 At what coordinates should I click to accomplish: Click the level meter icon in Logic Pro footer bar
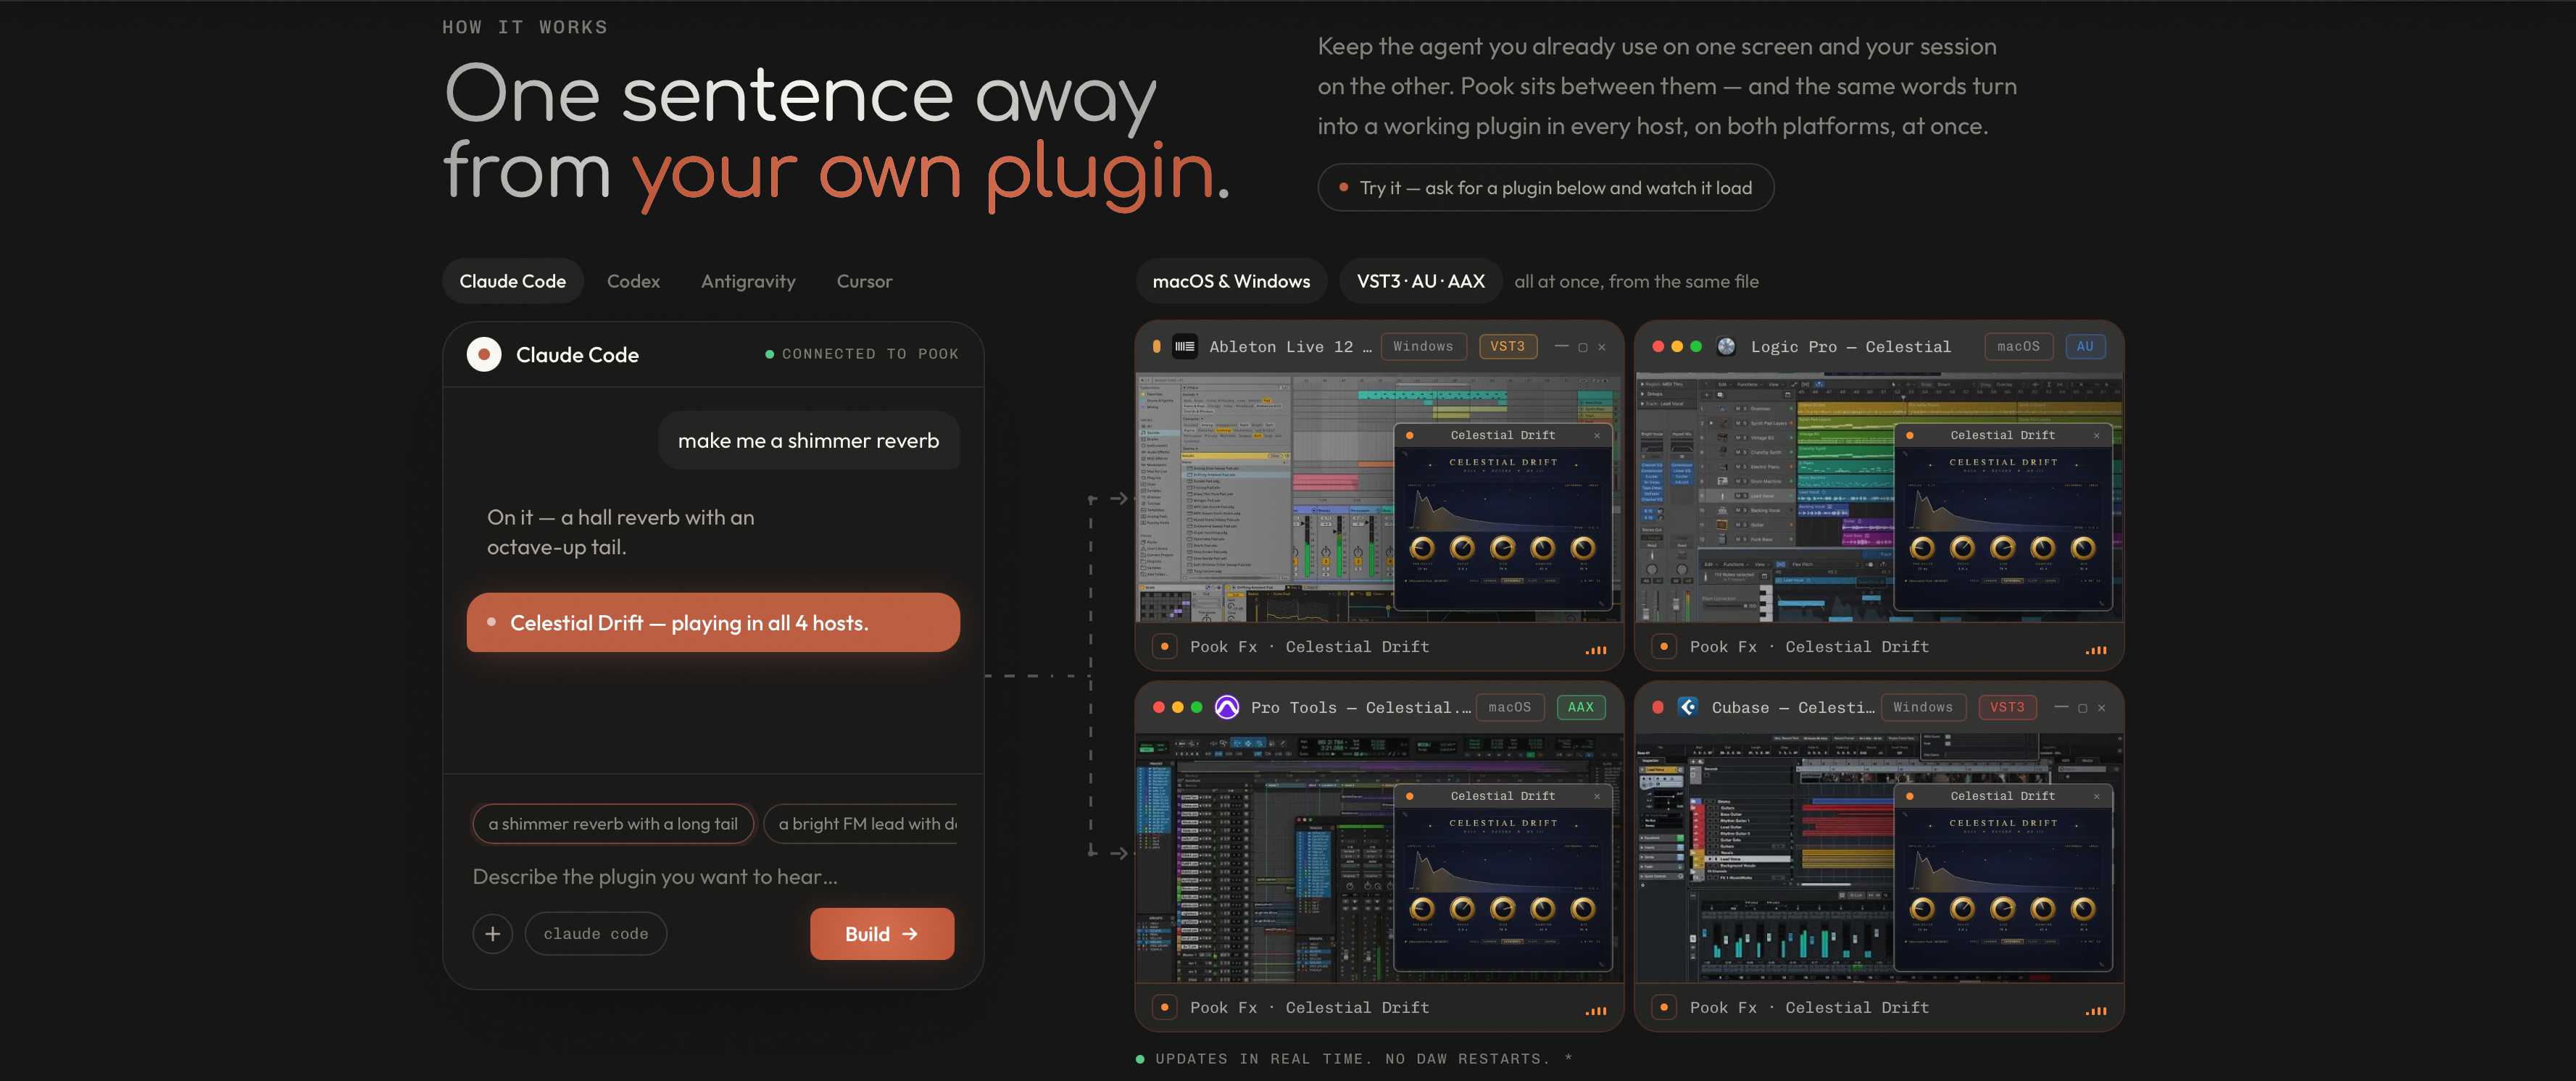point(2095,650)
